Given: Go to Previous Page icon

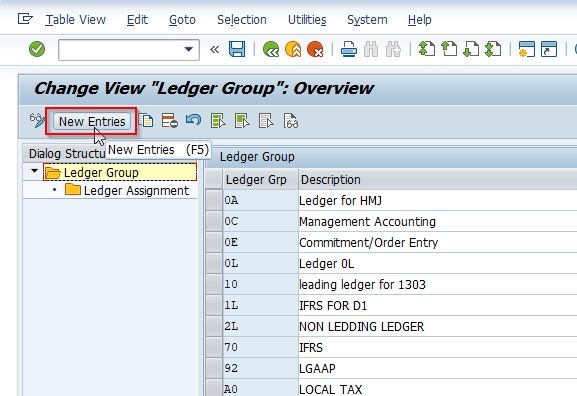Looking at the screenshot, I should pos(449,49).
